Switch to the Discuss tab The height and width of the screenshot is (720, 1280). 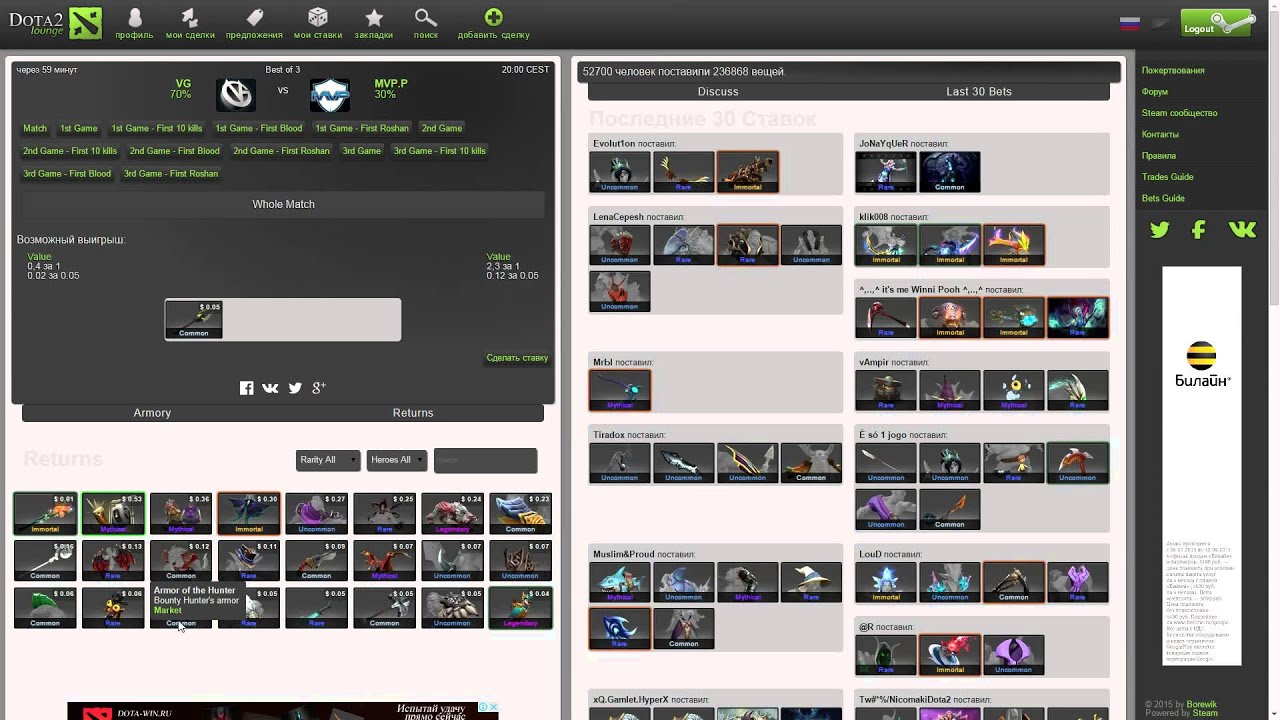718,91
